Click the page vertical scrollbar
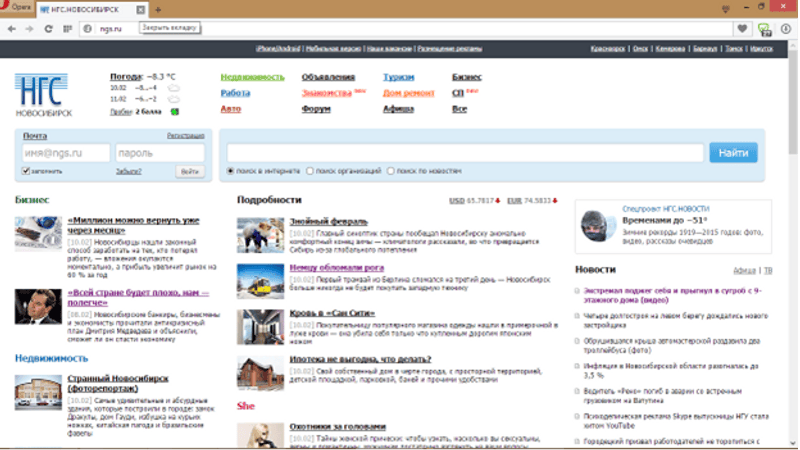 (792, 245)
